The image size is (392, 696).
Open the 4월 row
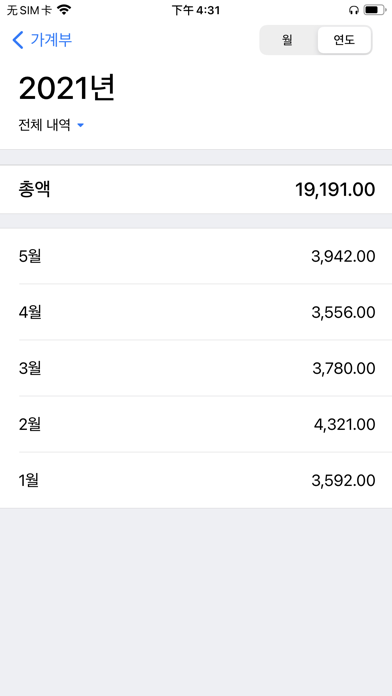(x=196, y=312)
